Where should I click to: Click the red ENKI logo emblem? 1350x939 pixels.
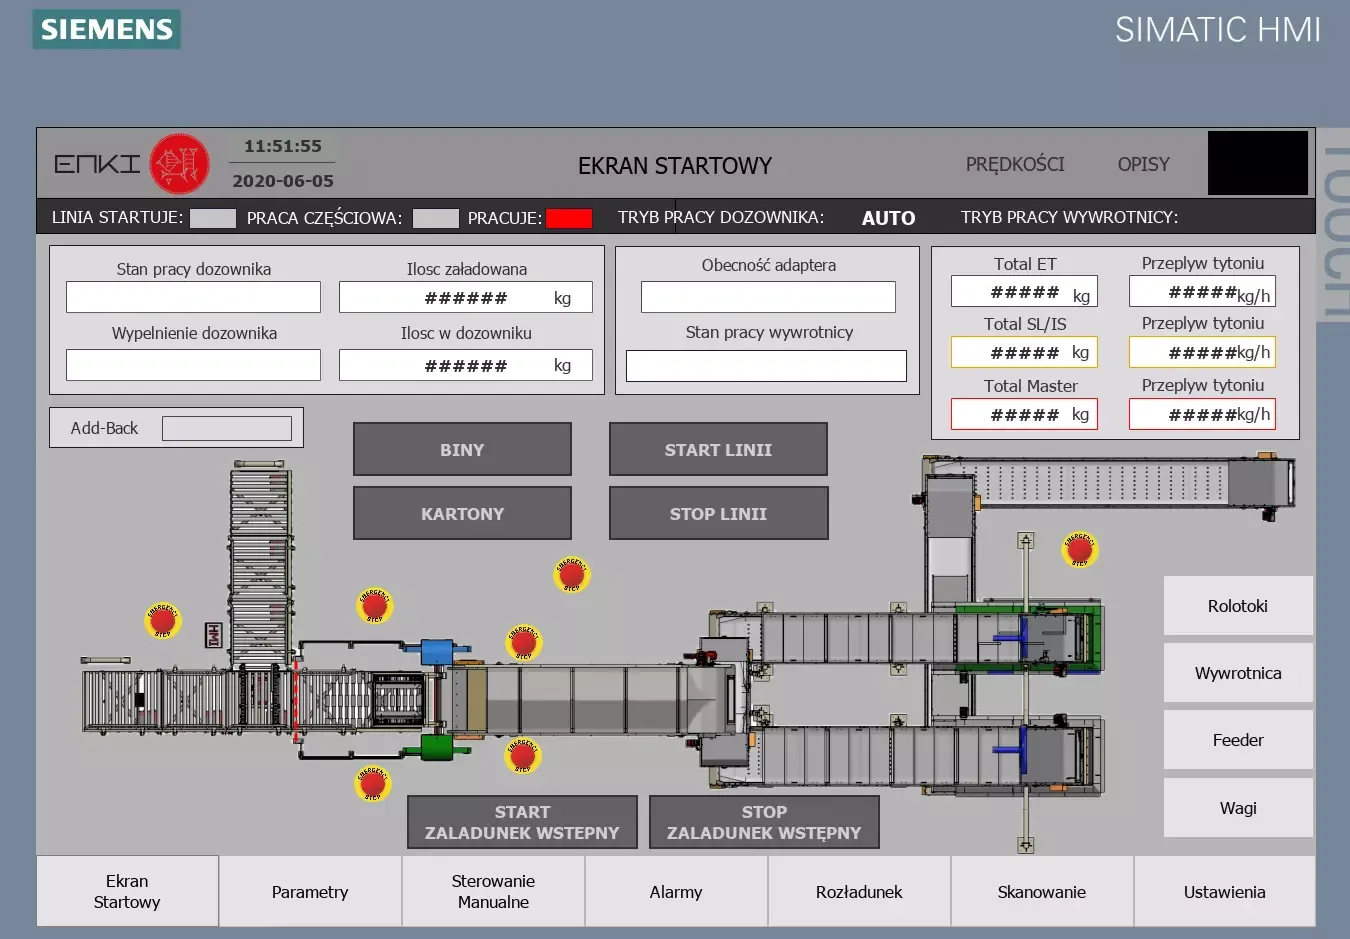[179, 164]
